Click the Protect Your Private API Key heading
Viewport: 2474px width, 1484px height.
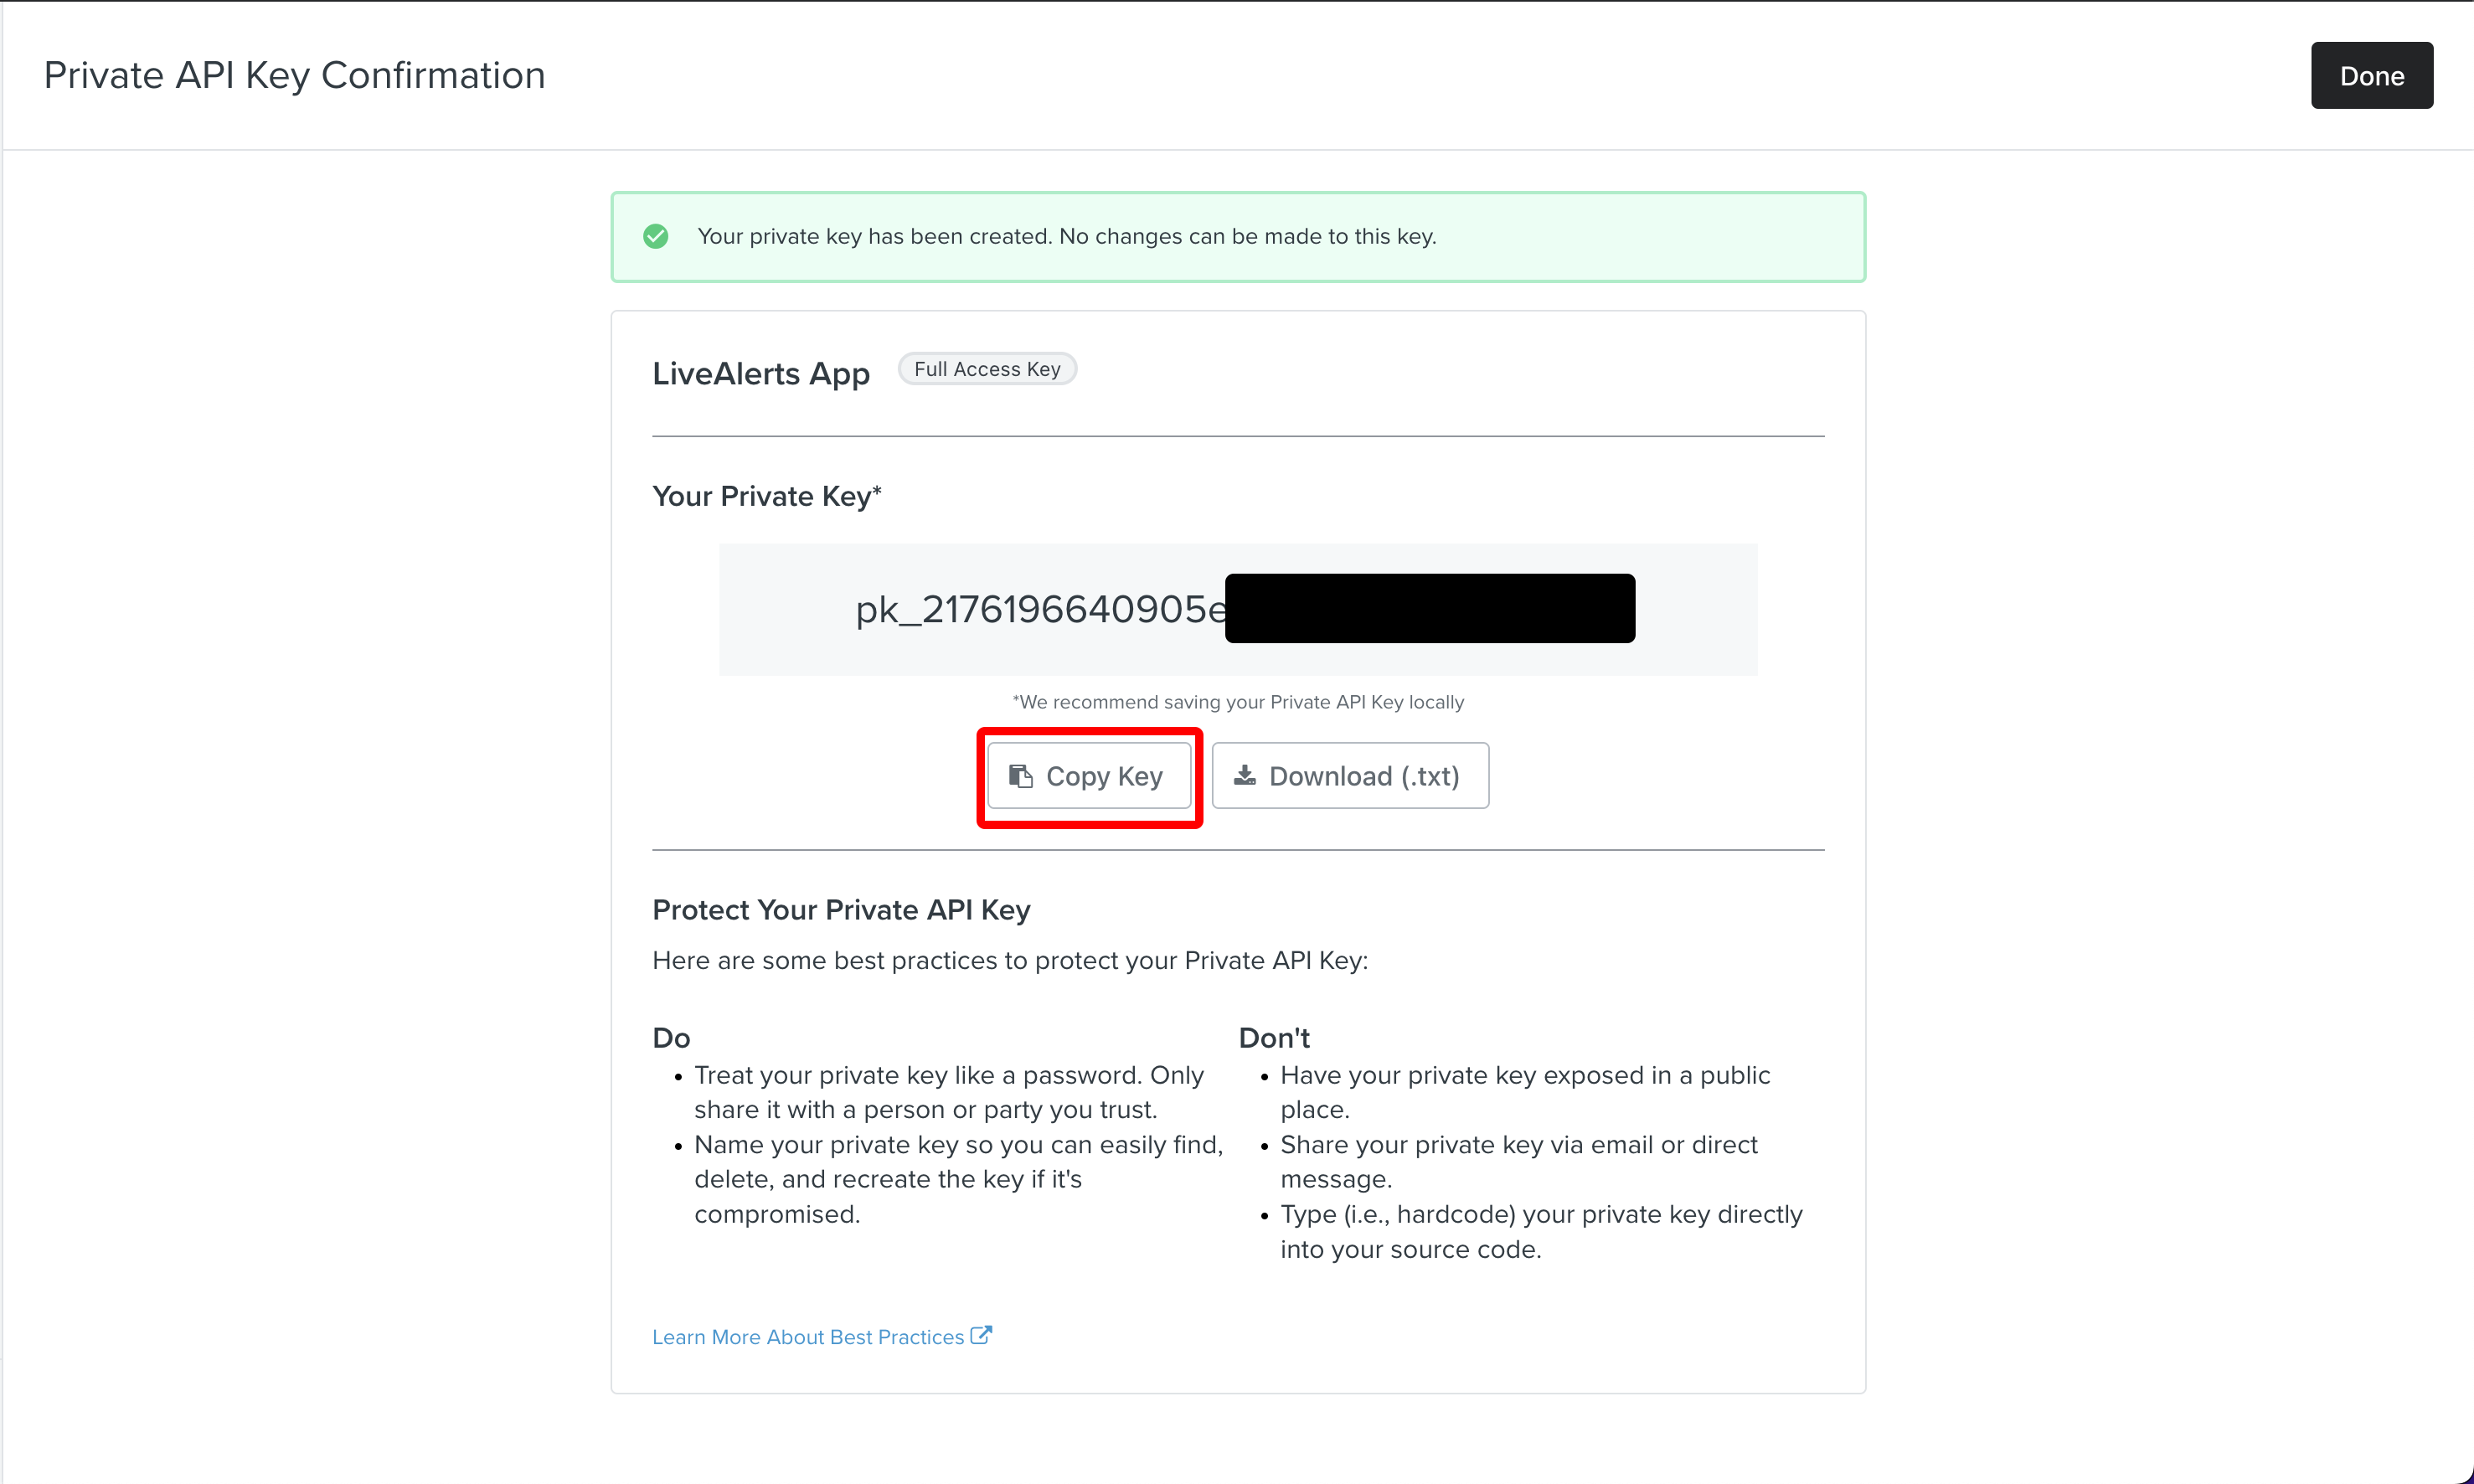pyautogui.click(x=841, y=910)
